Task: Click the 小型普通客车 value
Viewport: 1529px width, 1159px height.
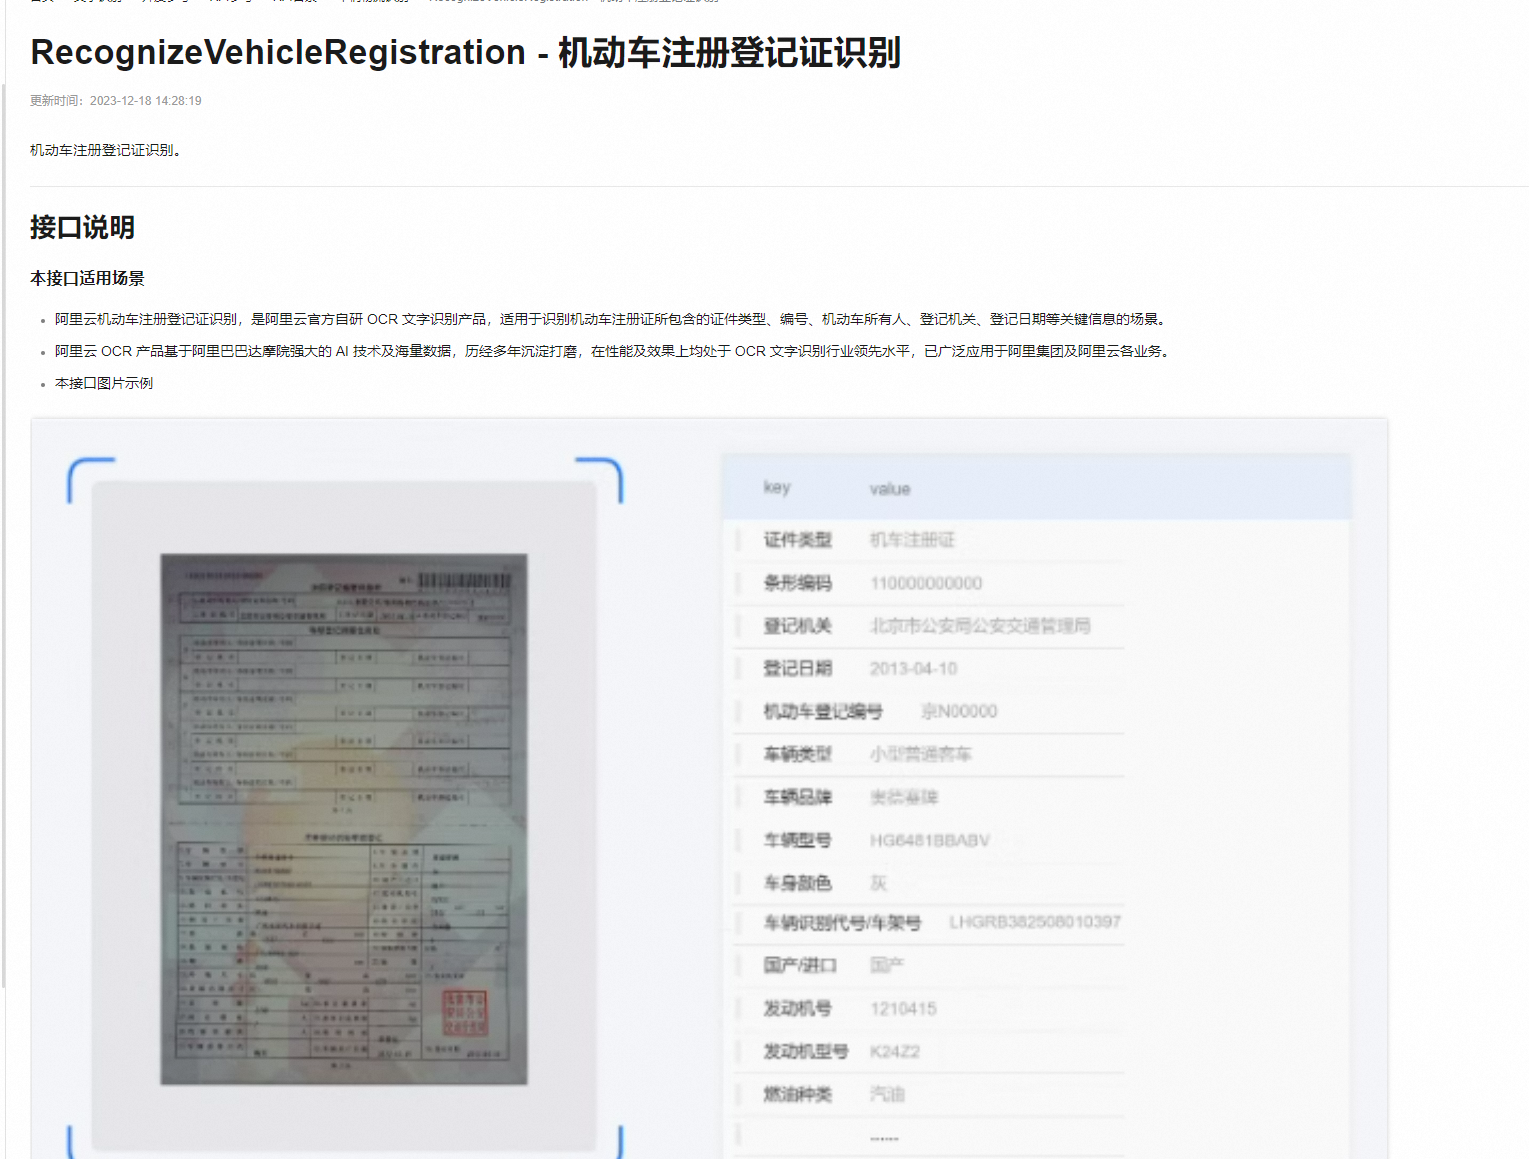Action: (920, 754)
